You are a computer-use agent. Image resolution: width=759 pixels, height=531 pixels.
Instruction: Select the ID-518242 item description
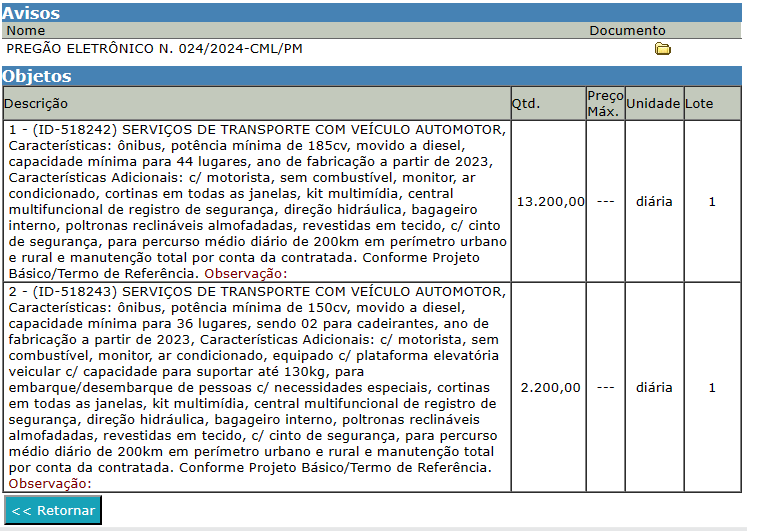coord(255,201)
